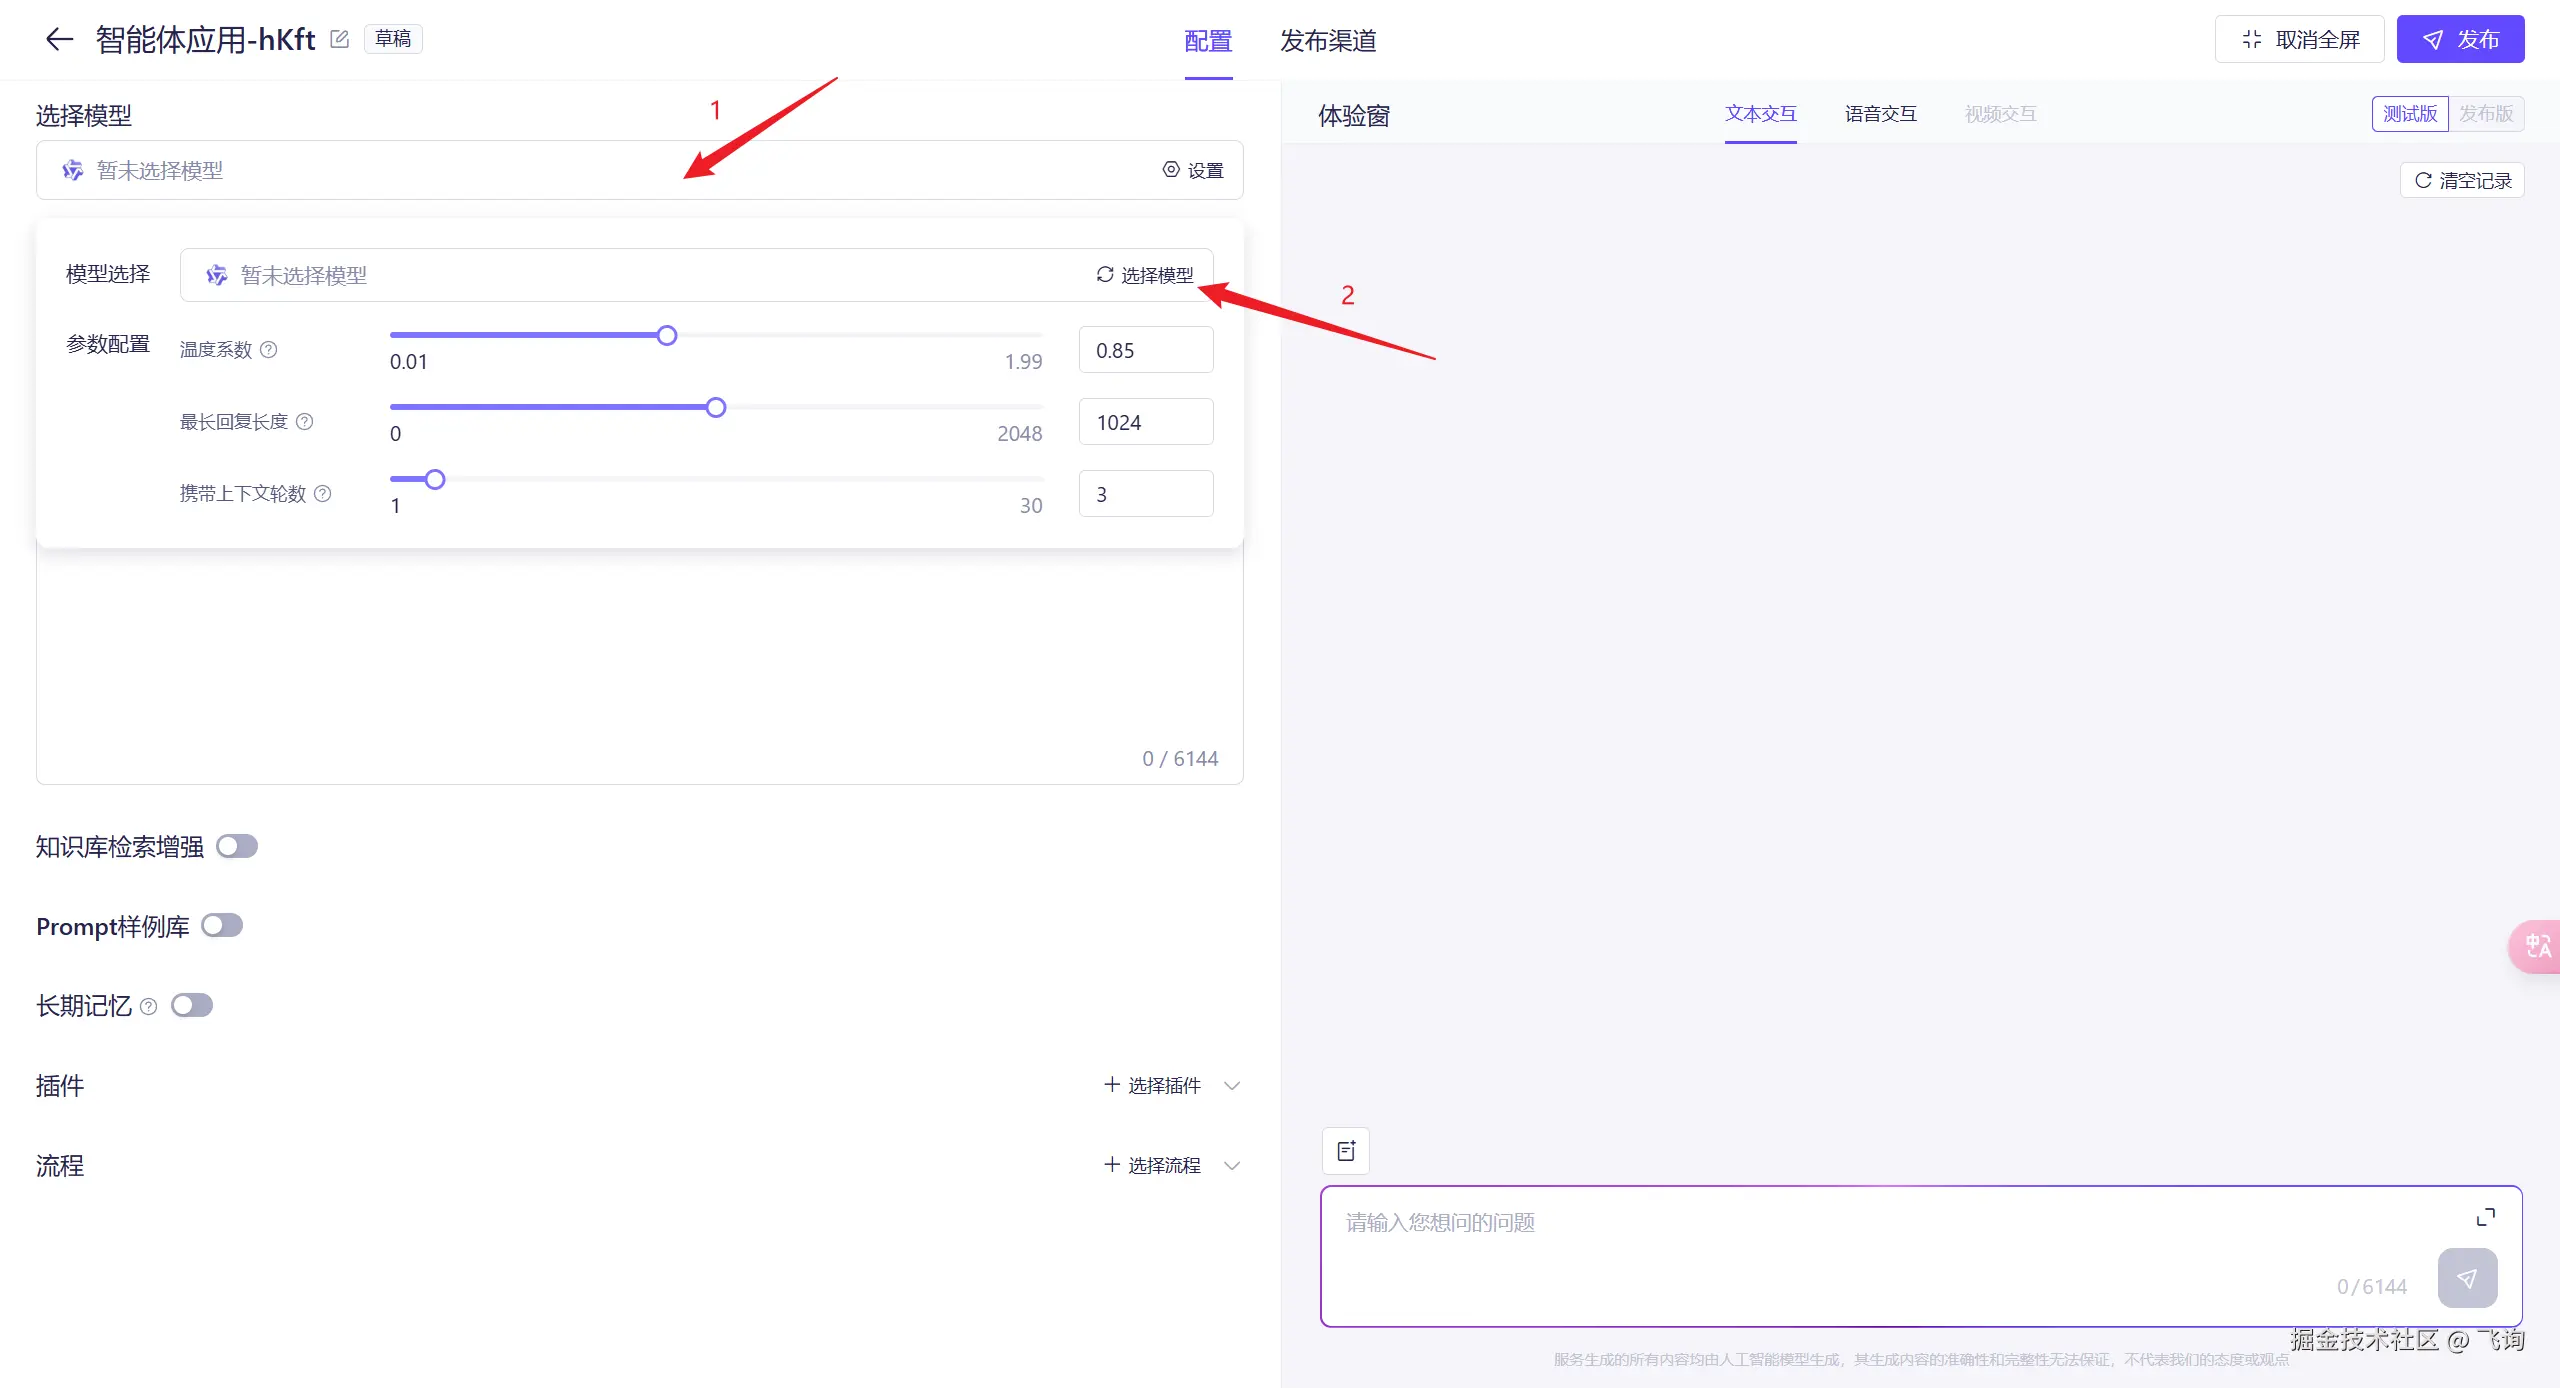This screenshot has width=2560, height=1388.
Task: Expand the 插件 section chevron
Action: pos(1232,1085)
